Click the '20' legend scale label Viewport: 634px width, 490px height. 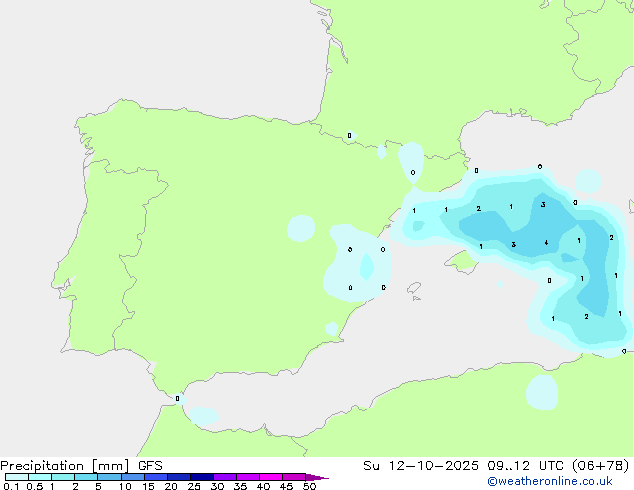point(171,486)
